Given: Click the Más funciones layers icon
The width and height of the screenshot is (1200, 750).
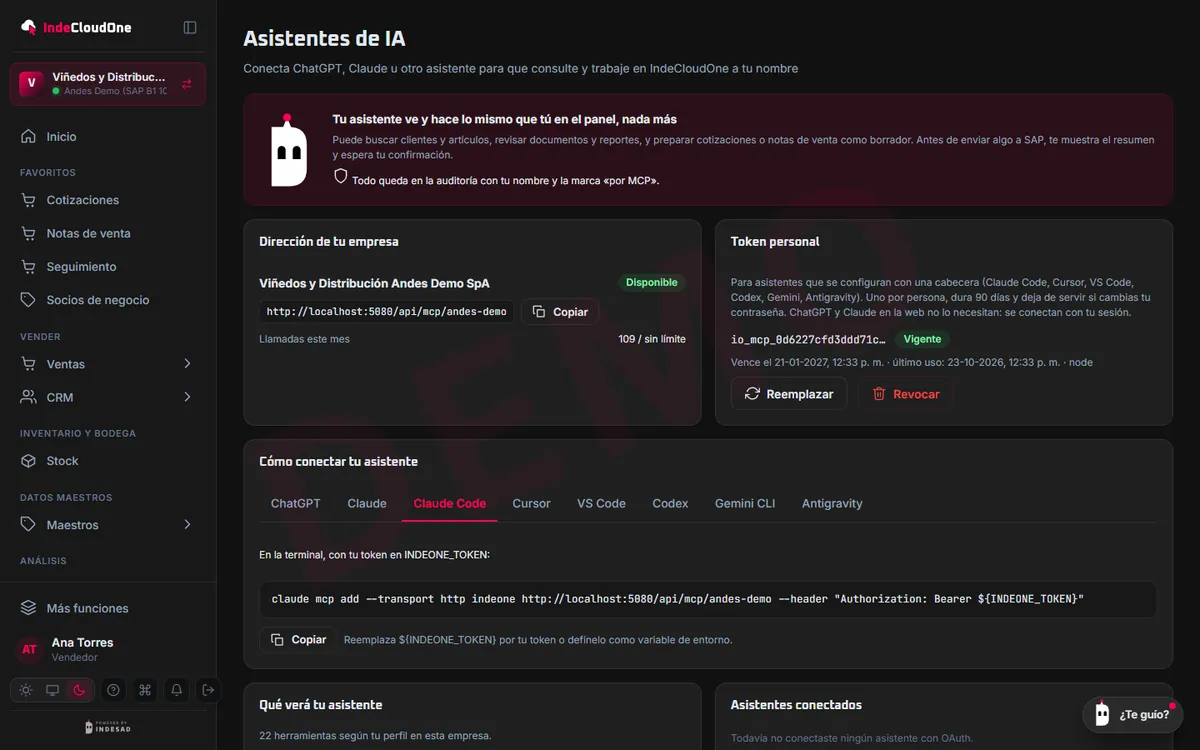Looking at the screenshot, I should pyautogui.click(x=28, y=608).
